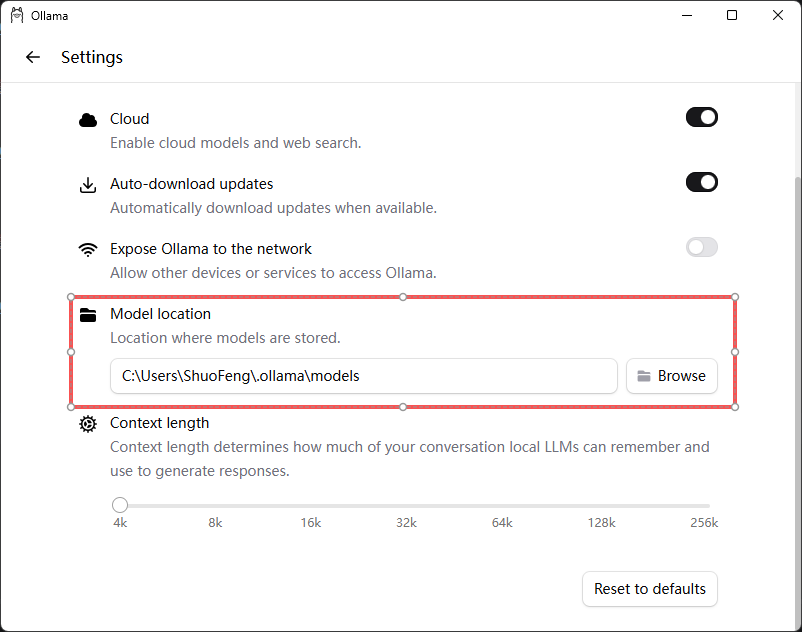Disable the Auto-download updates switch
The image size is (802, 632).
pyautogui.click(x=702, y=182)
